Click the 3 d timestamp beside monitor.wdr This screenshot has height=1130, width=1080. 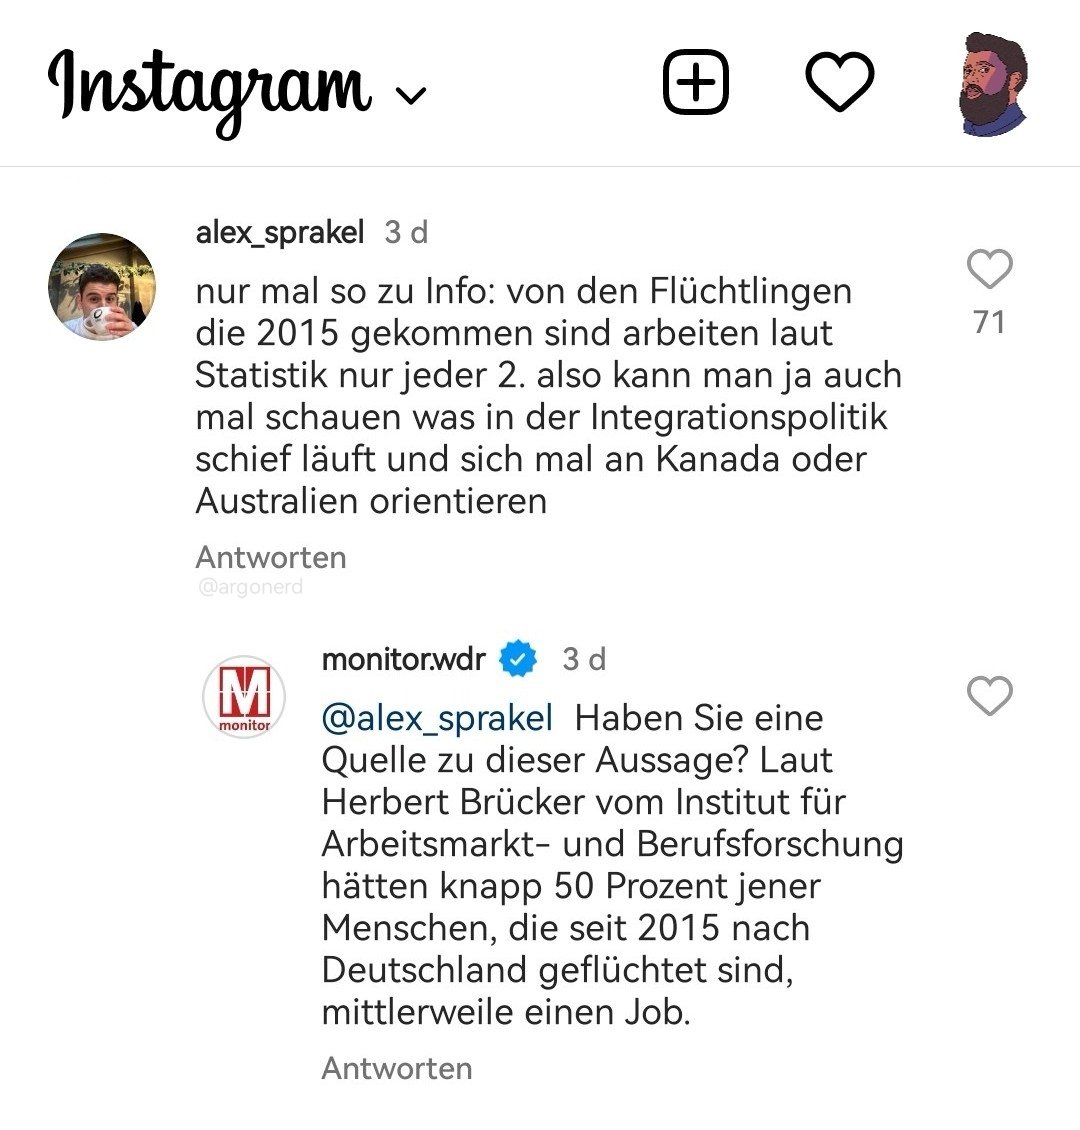(584, 659)
